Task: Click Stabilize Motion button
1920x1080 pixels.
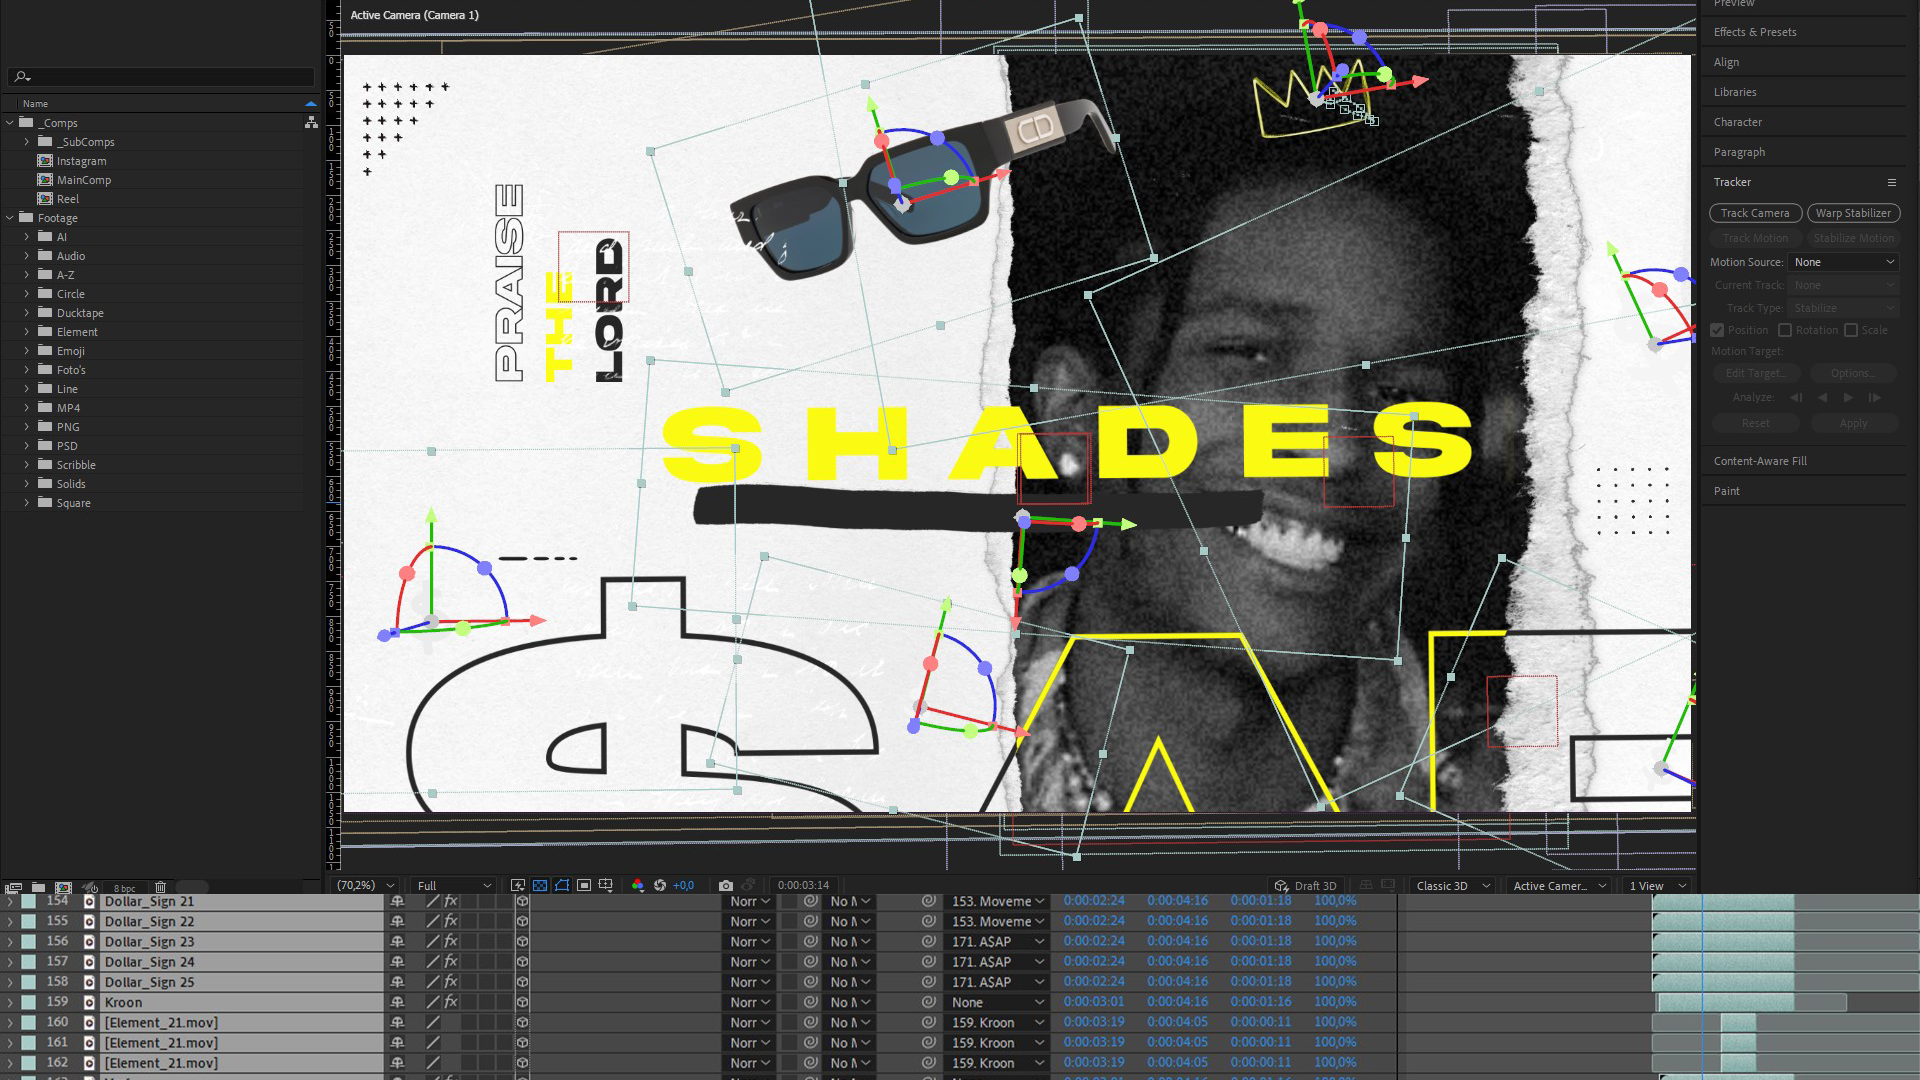Action: tap(1853, 238)
